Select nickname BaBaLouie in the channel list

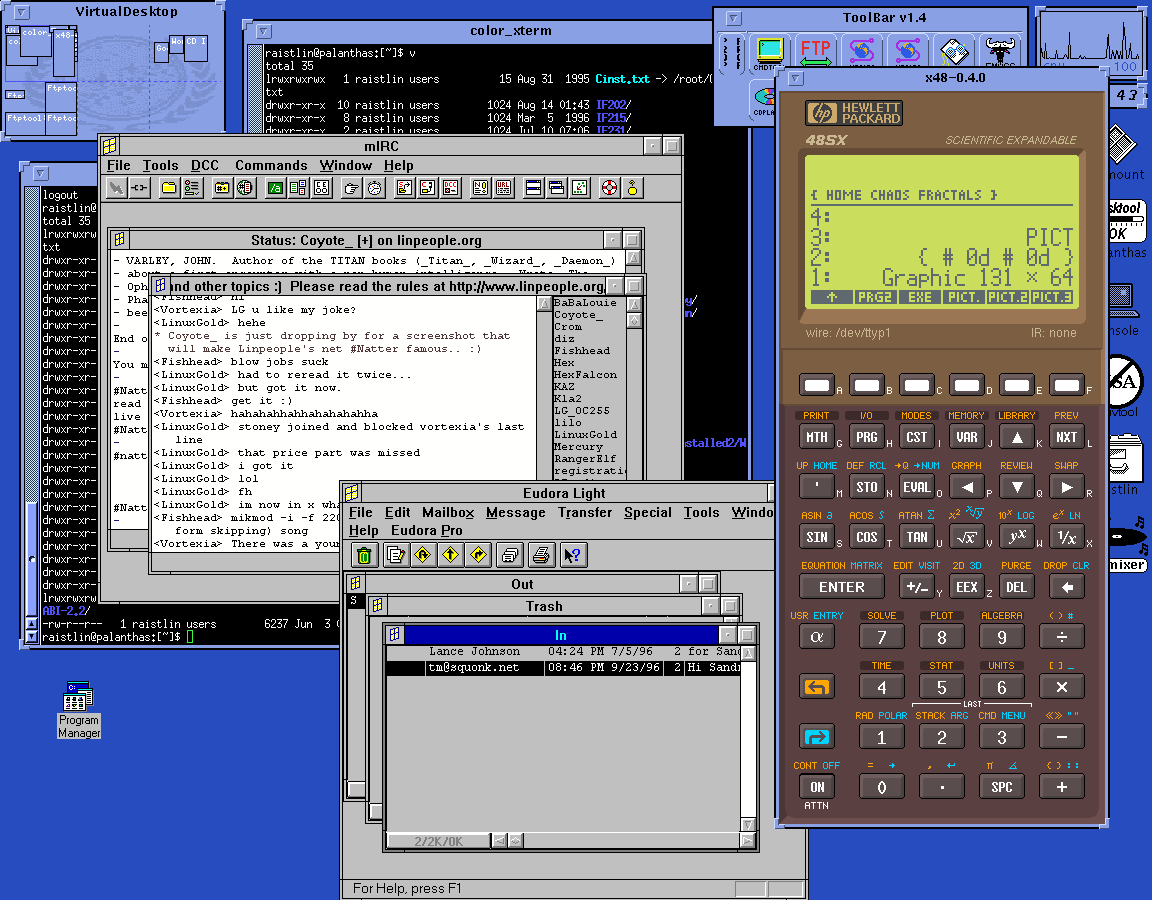coord(585,303)
